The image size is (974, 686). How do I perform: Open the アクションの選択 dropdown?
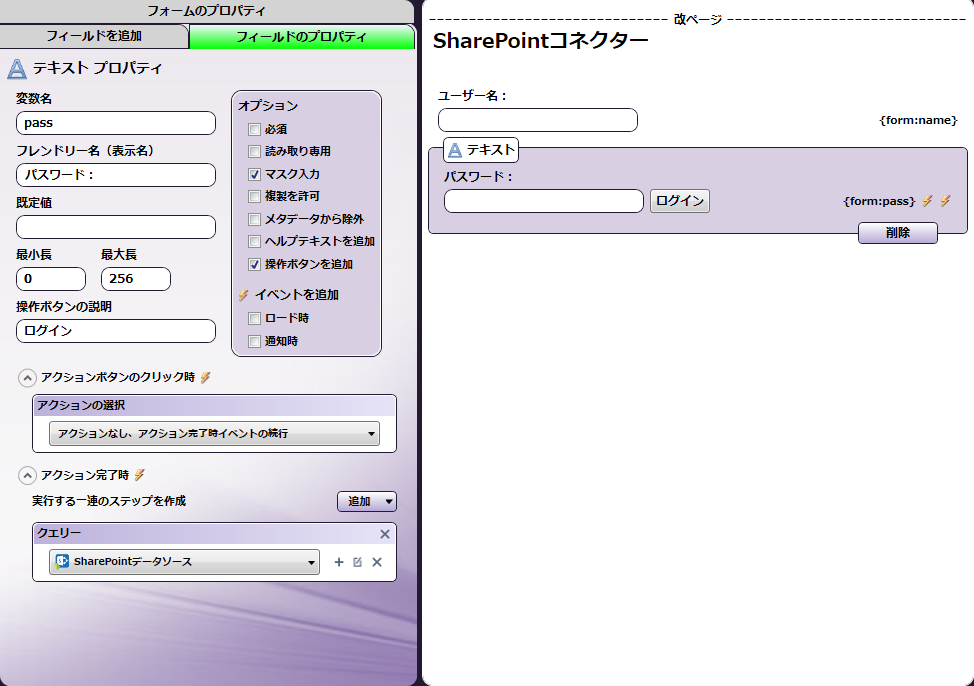point(214,434)
